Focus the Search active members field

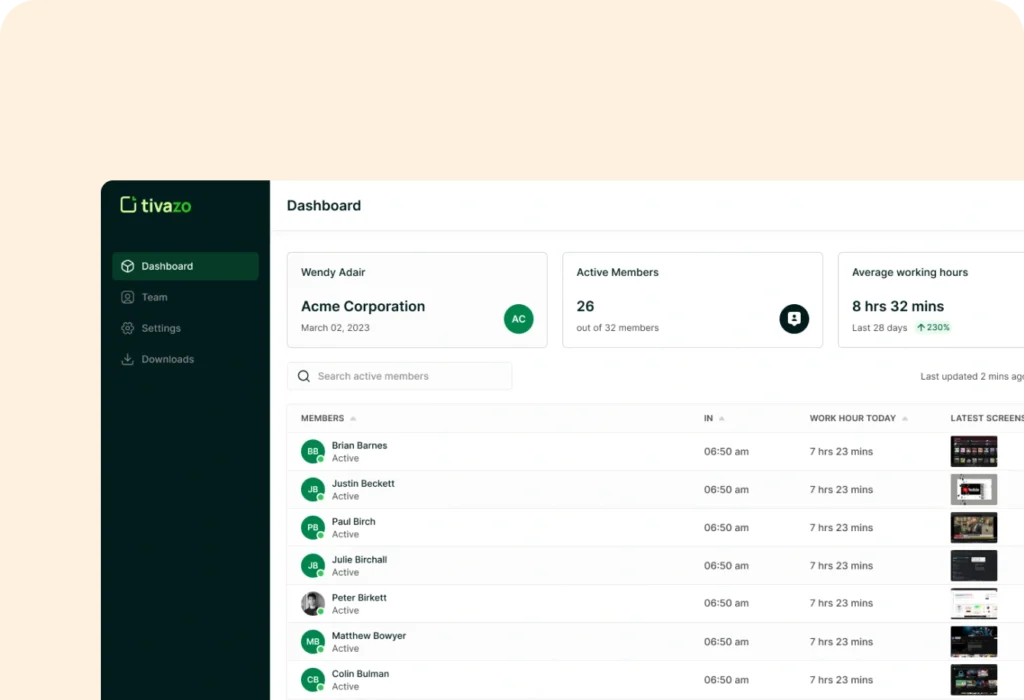410,376
